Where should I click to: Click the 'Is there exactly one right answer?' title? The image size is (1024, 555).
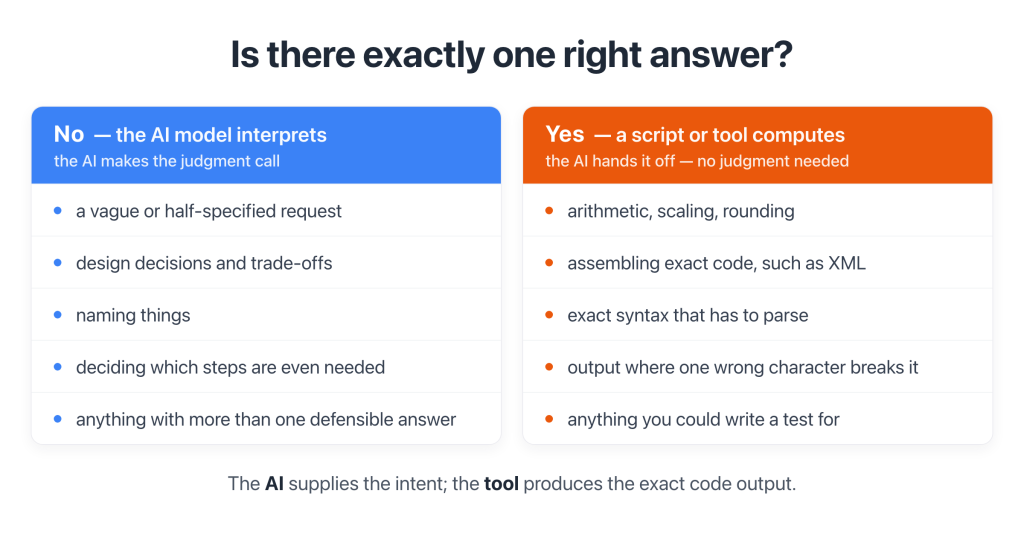[511, 54]
